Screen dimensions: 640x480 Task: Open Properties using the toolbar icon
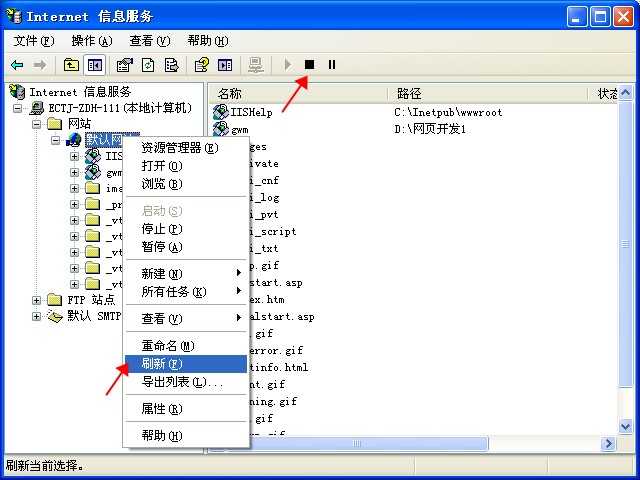124,65
